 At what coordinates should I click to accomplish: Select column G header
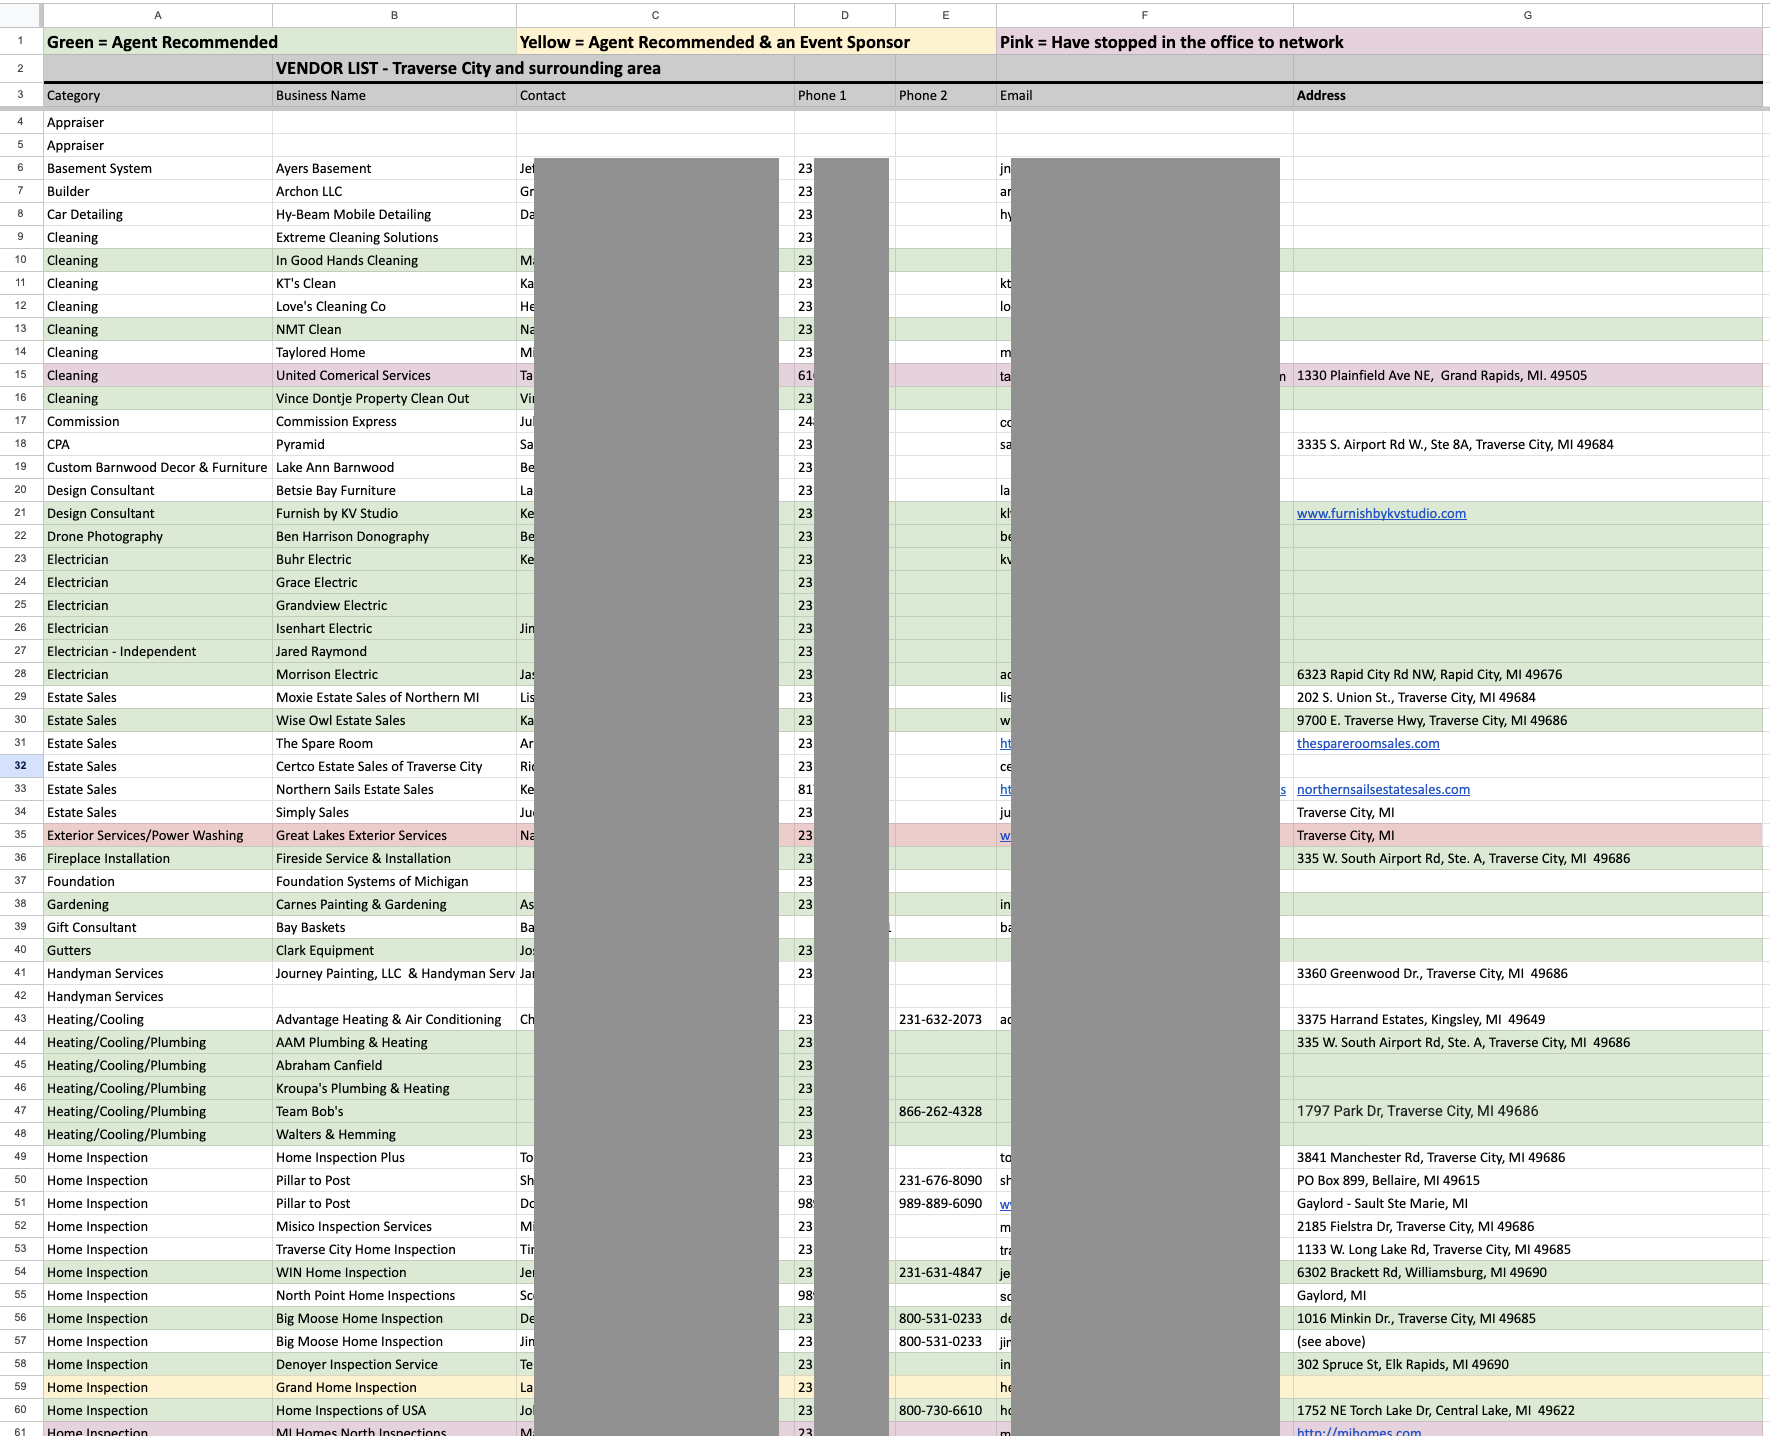[x=1527, y=15]
